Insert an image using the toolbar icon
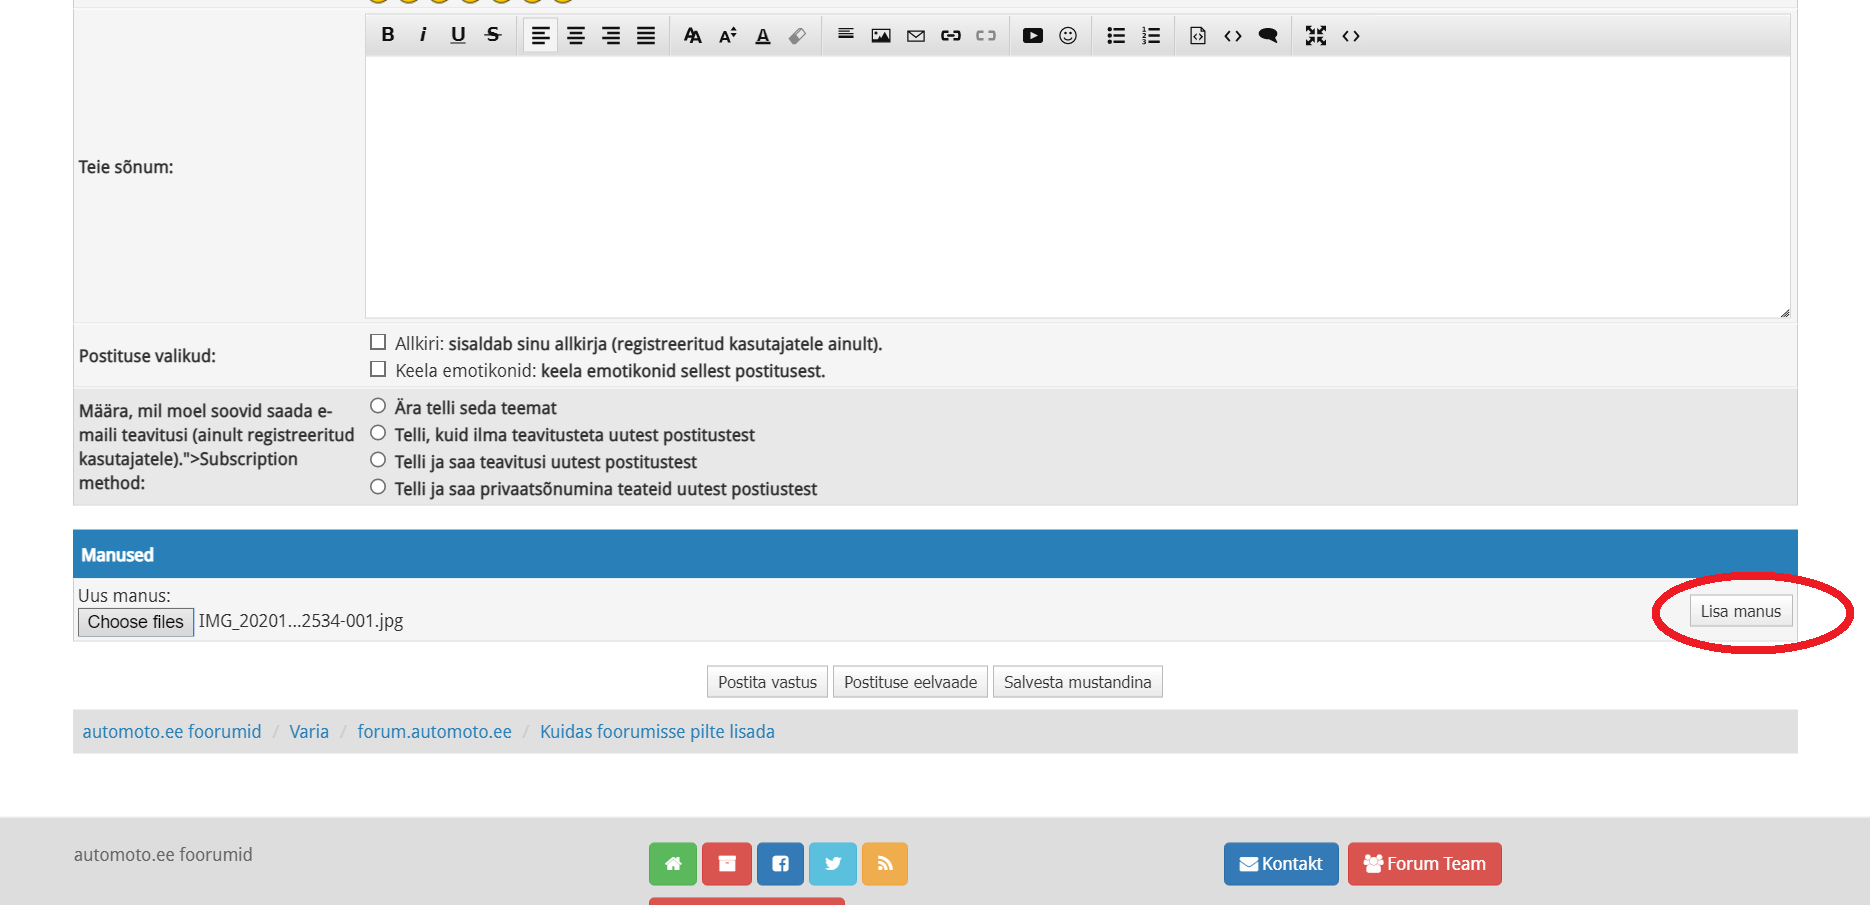The image size is (1870, 905). coord(880,36)
